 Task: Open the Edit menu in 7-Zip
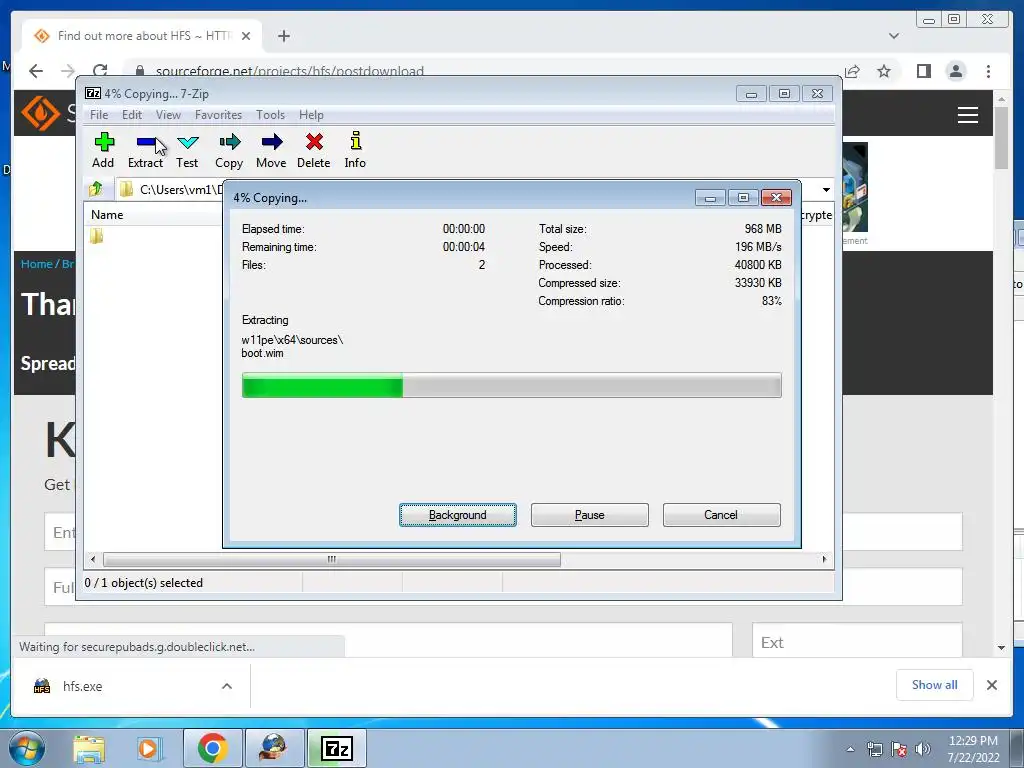click(x=132, y=115)
